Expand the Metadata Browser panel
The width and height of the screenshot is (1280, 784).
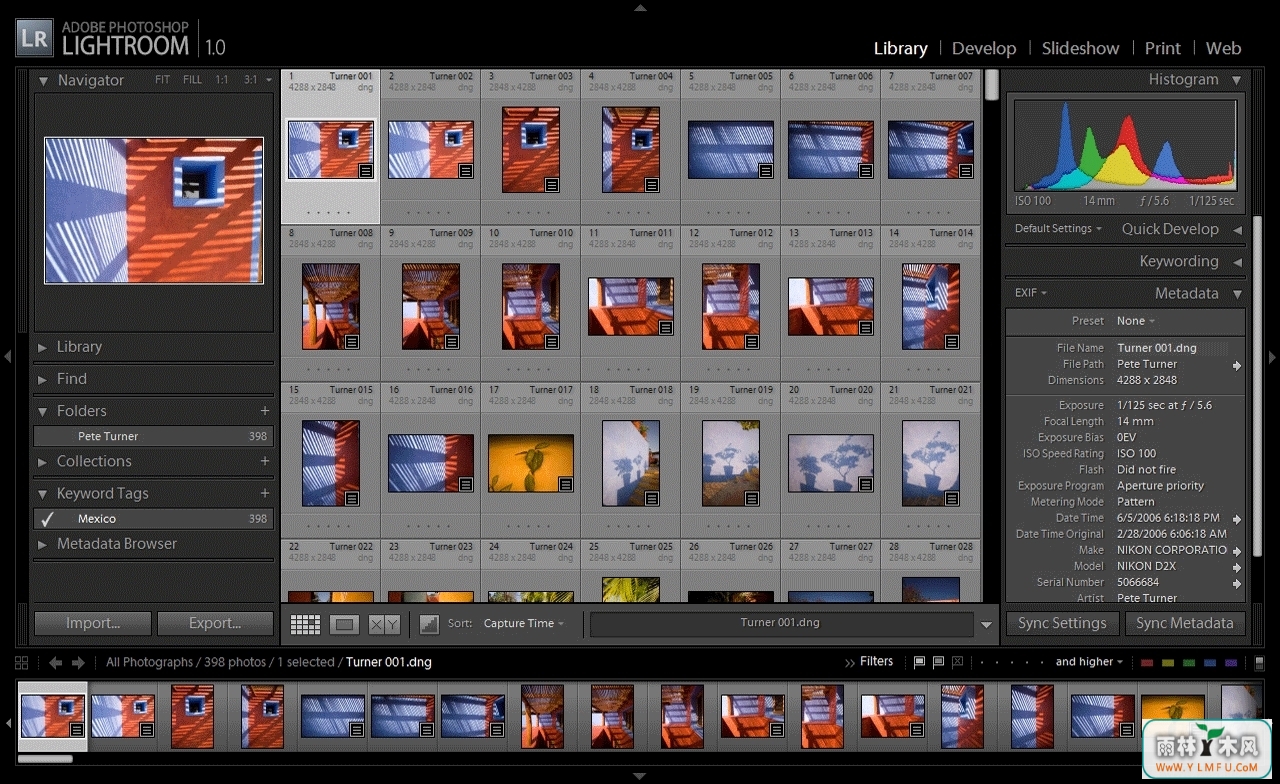pos(43,544)
